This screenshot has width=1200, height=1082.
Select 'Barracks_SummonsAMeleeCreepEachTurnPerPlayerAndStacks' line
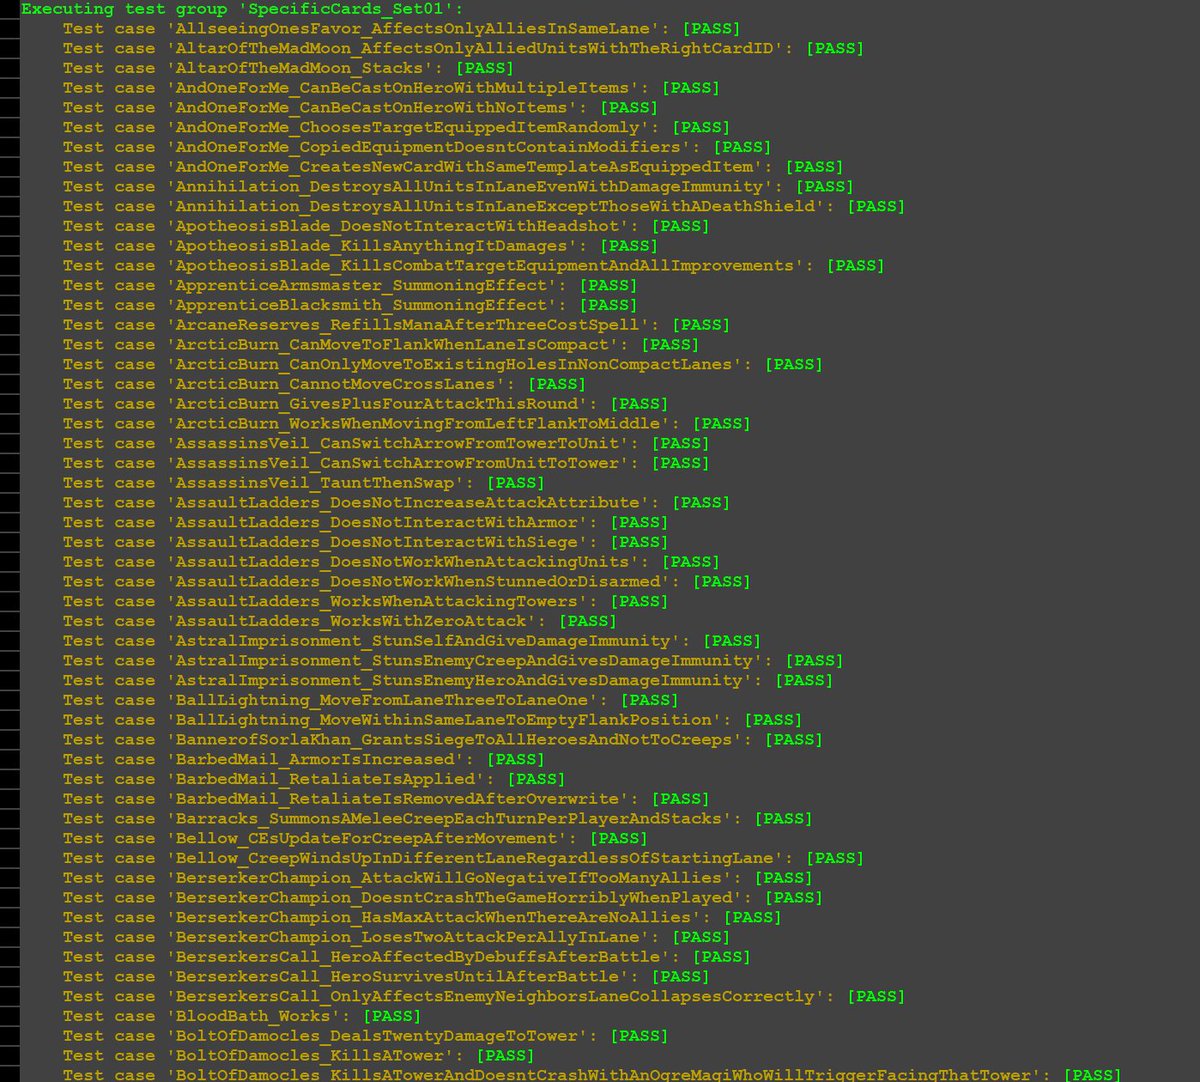(x=438, y=818)
